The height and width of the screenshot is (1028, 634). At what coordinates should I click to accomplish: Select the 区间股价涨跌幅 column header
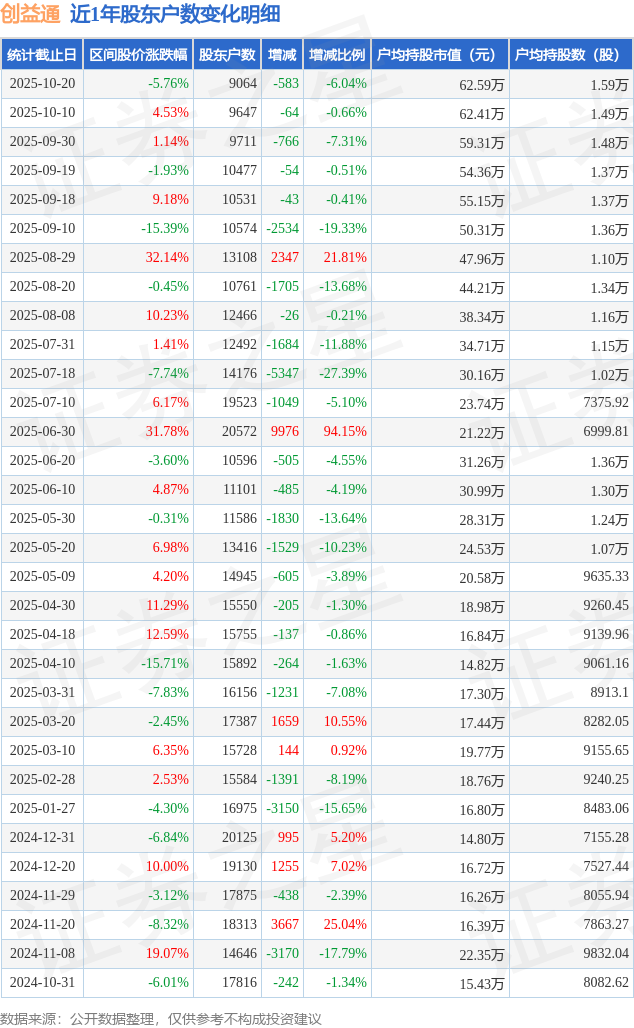coord(137,55)
